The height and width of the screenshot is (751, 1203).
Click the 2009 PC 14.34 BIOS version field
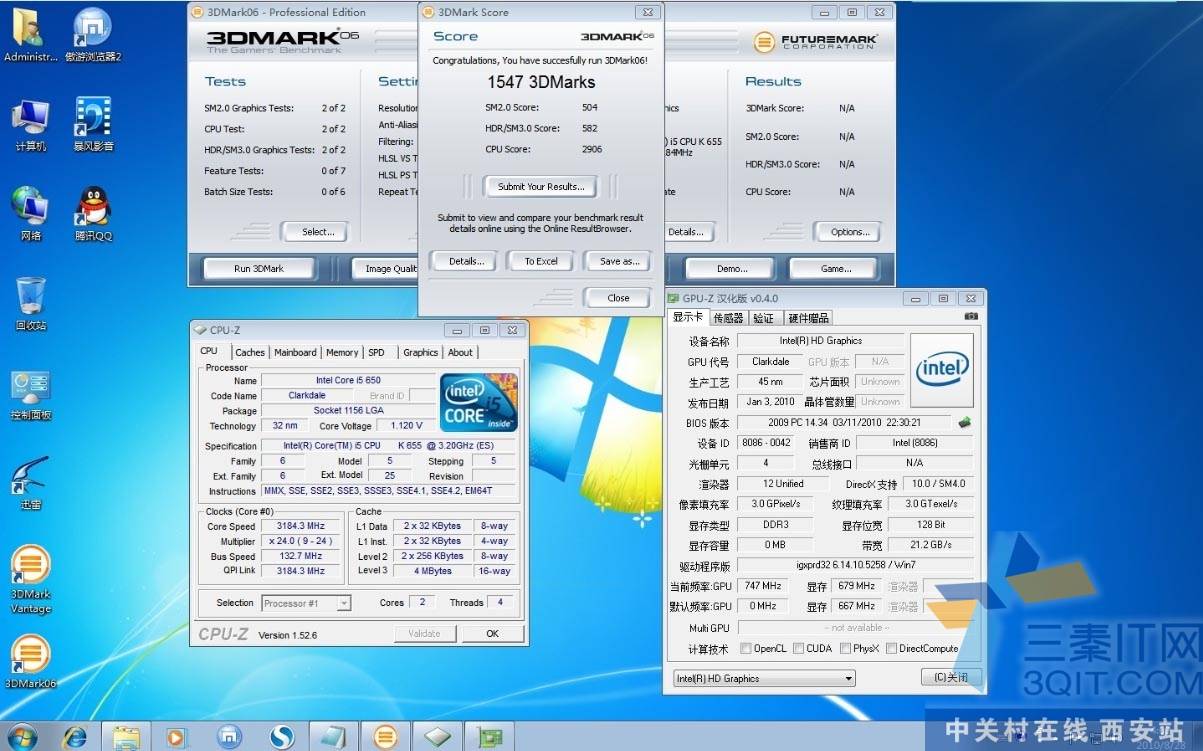click(845, 423)
